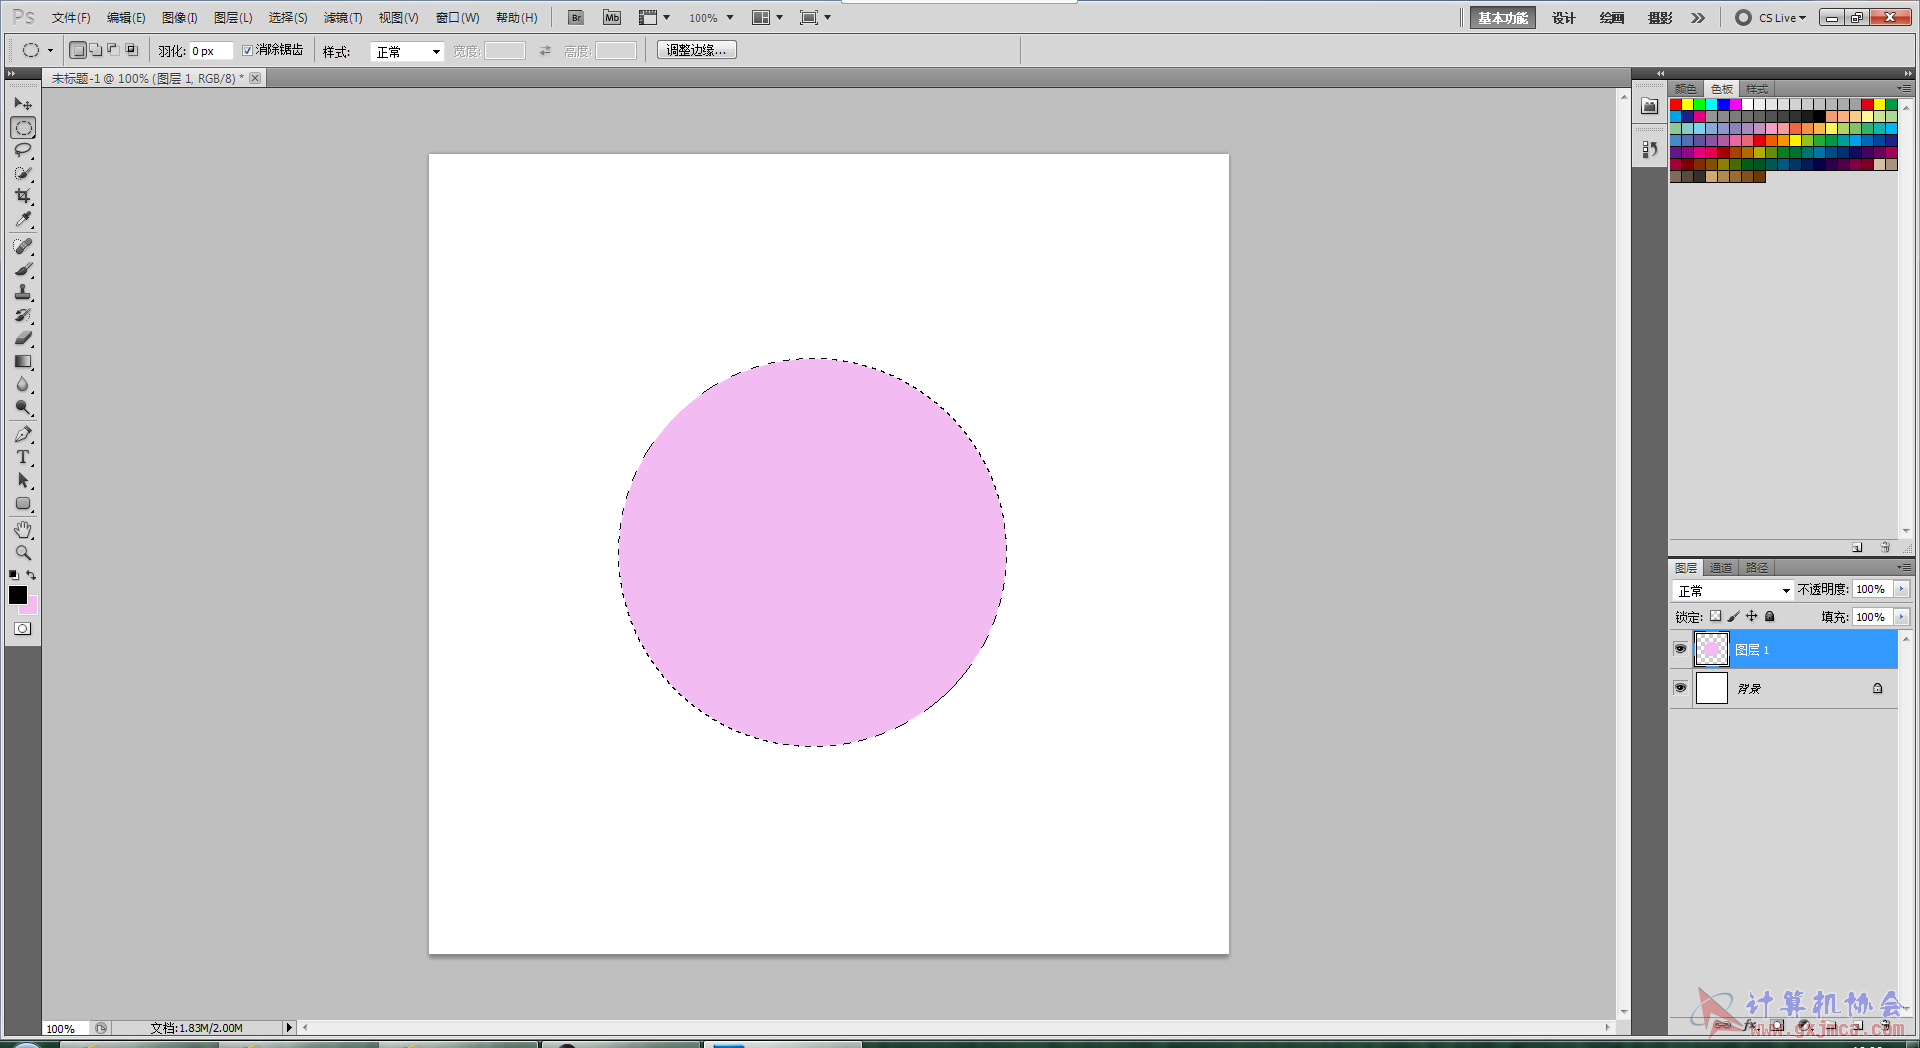1920x1048 pixels.
Task: Swap foreground and background colors
Action: 31,575
